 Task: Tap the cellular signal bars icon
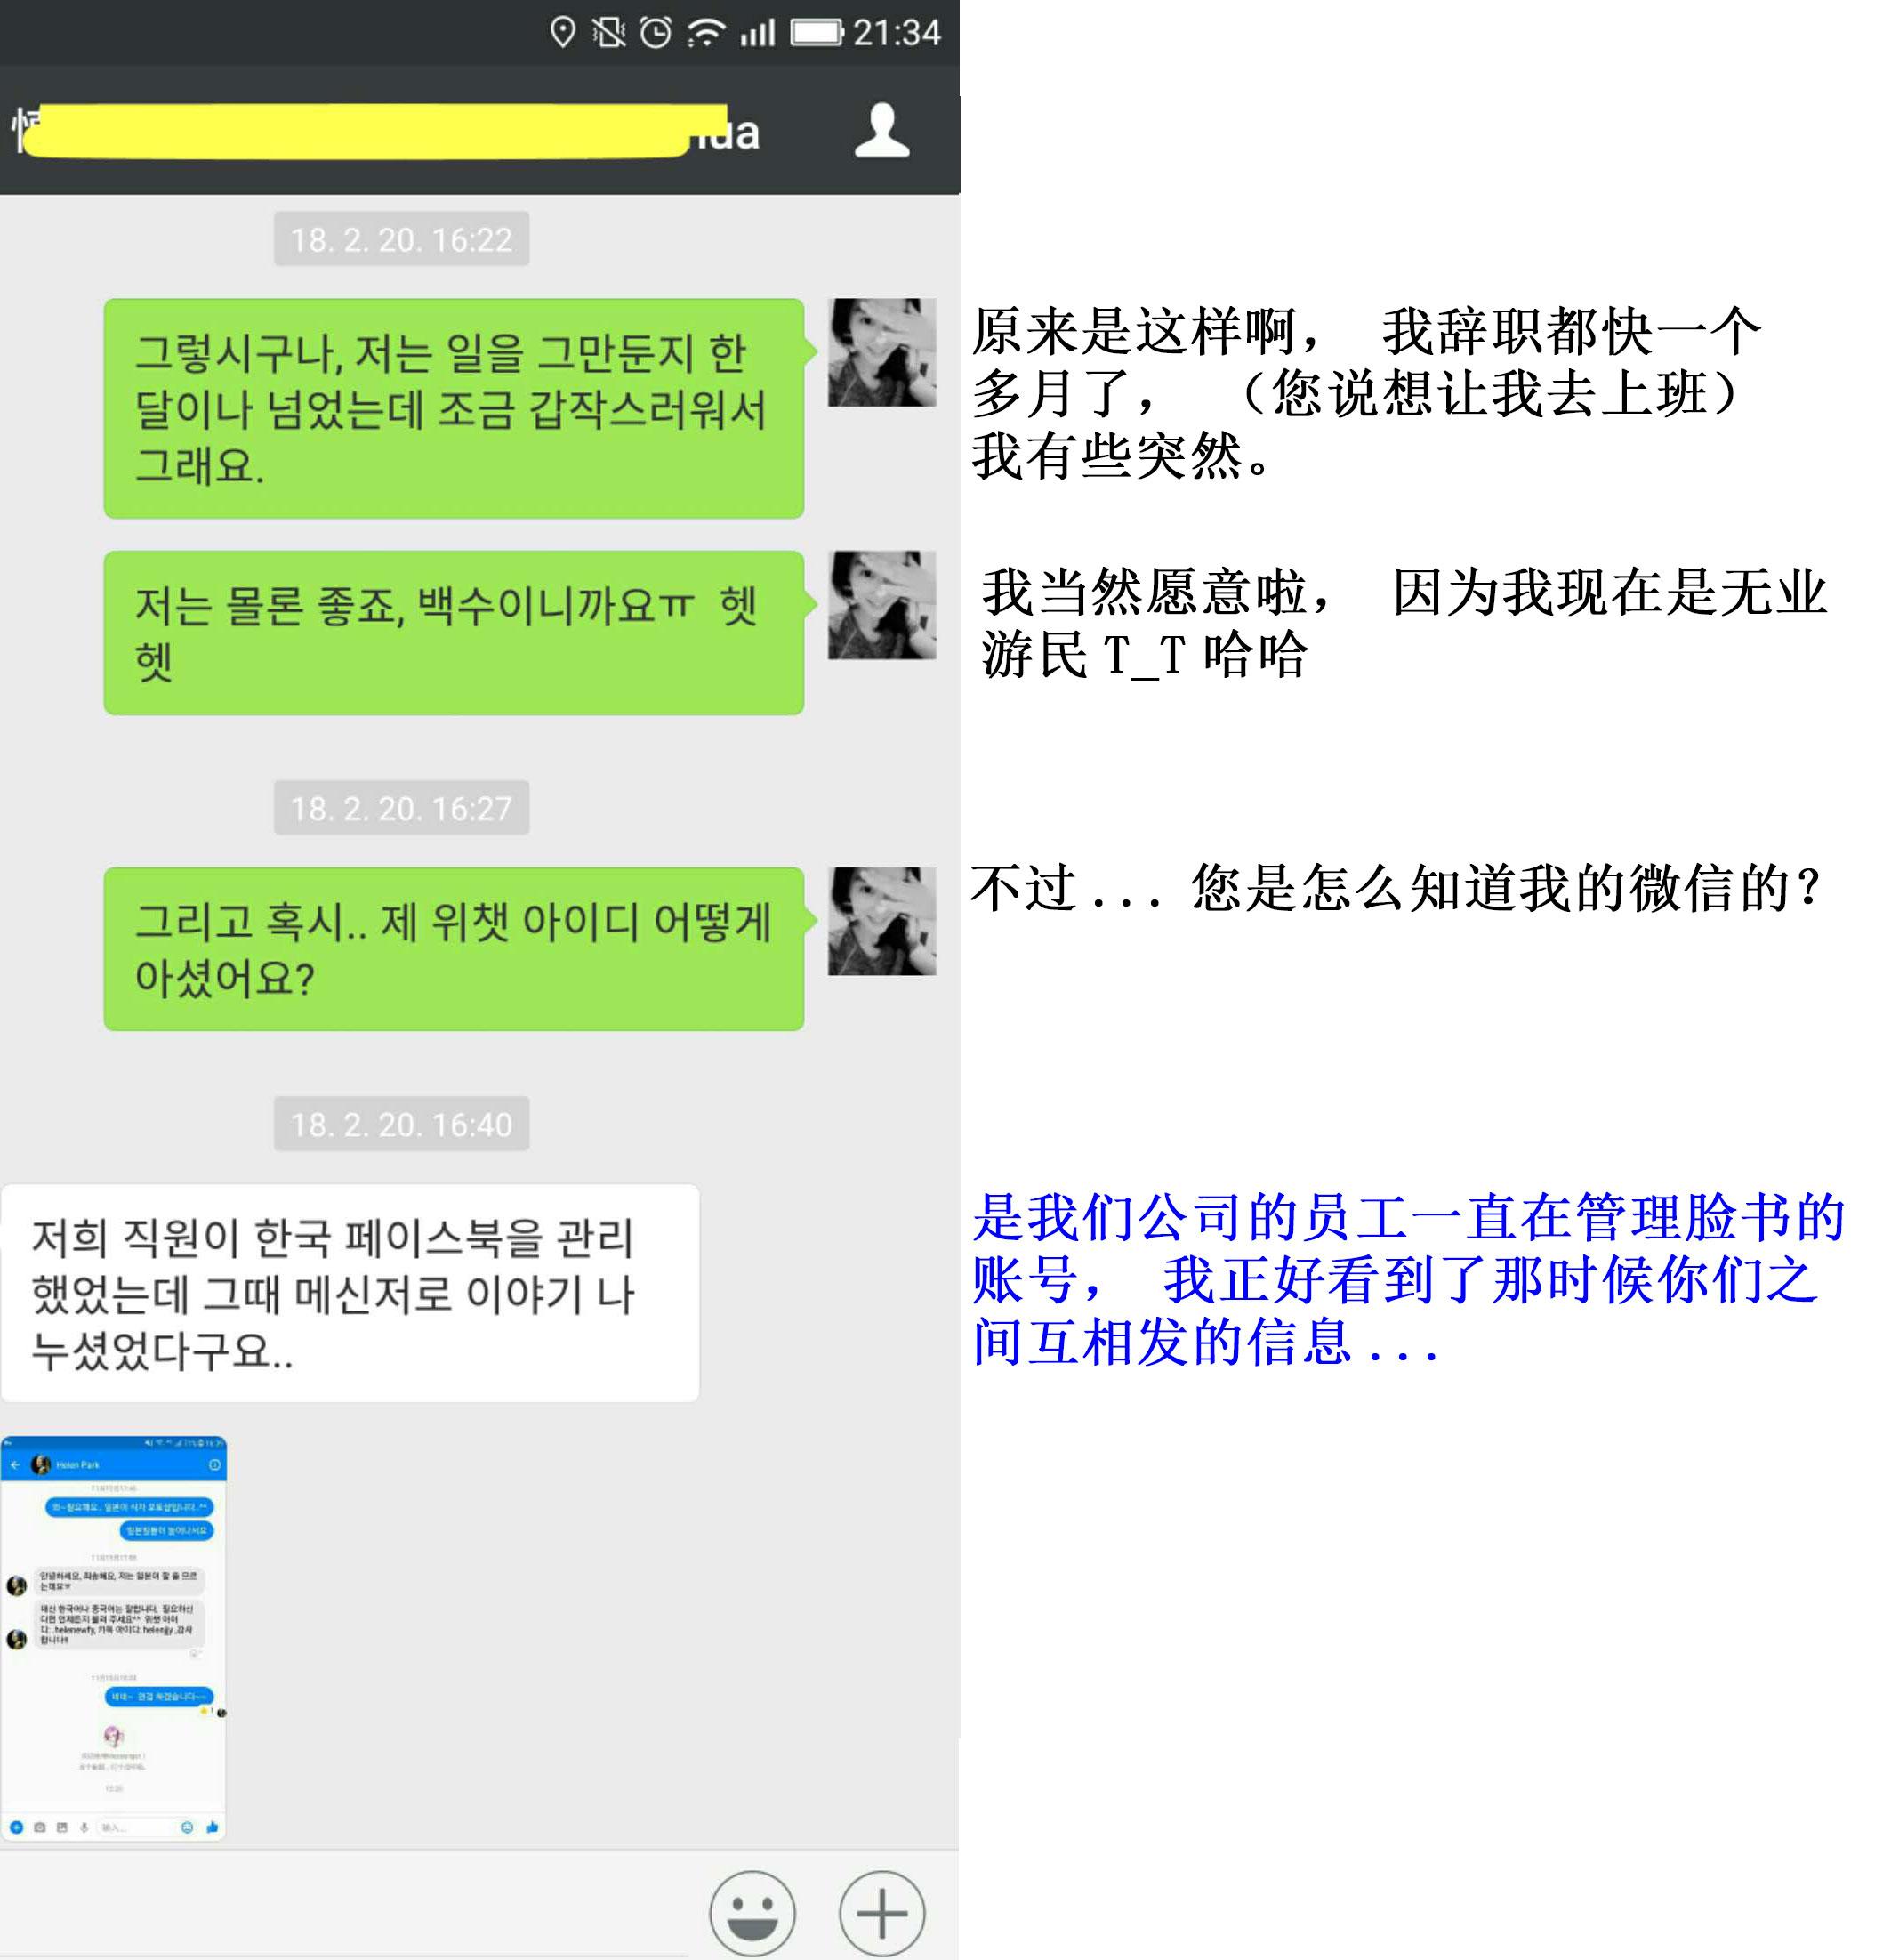tap(758, 34)
